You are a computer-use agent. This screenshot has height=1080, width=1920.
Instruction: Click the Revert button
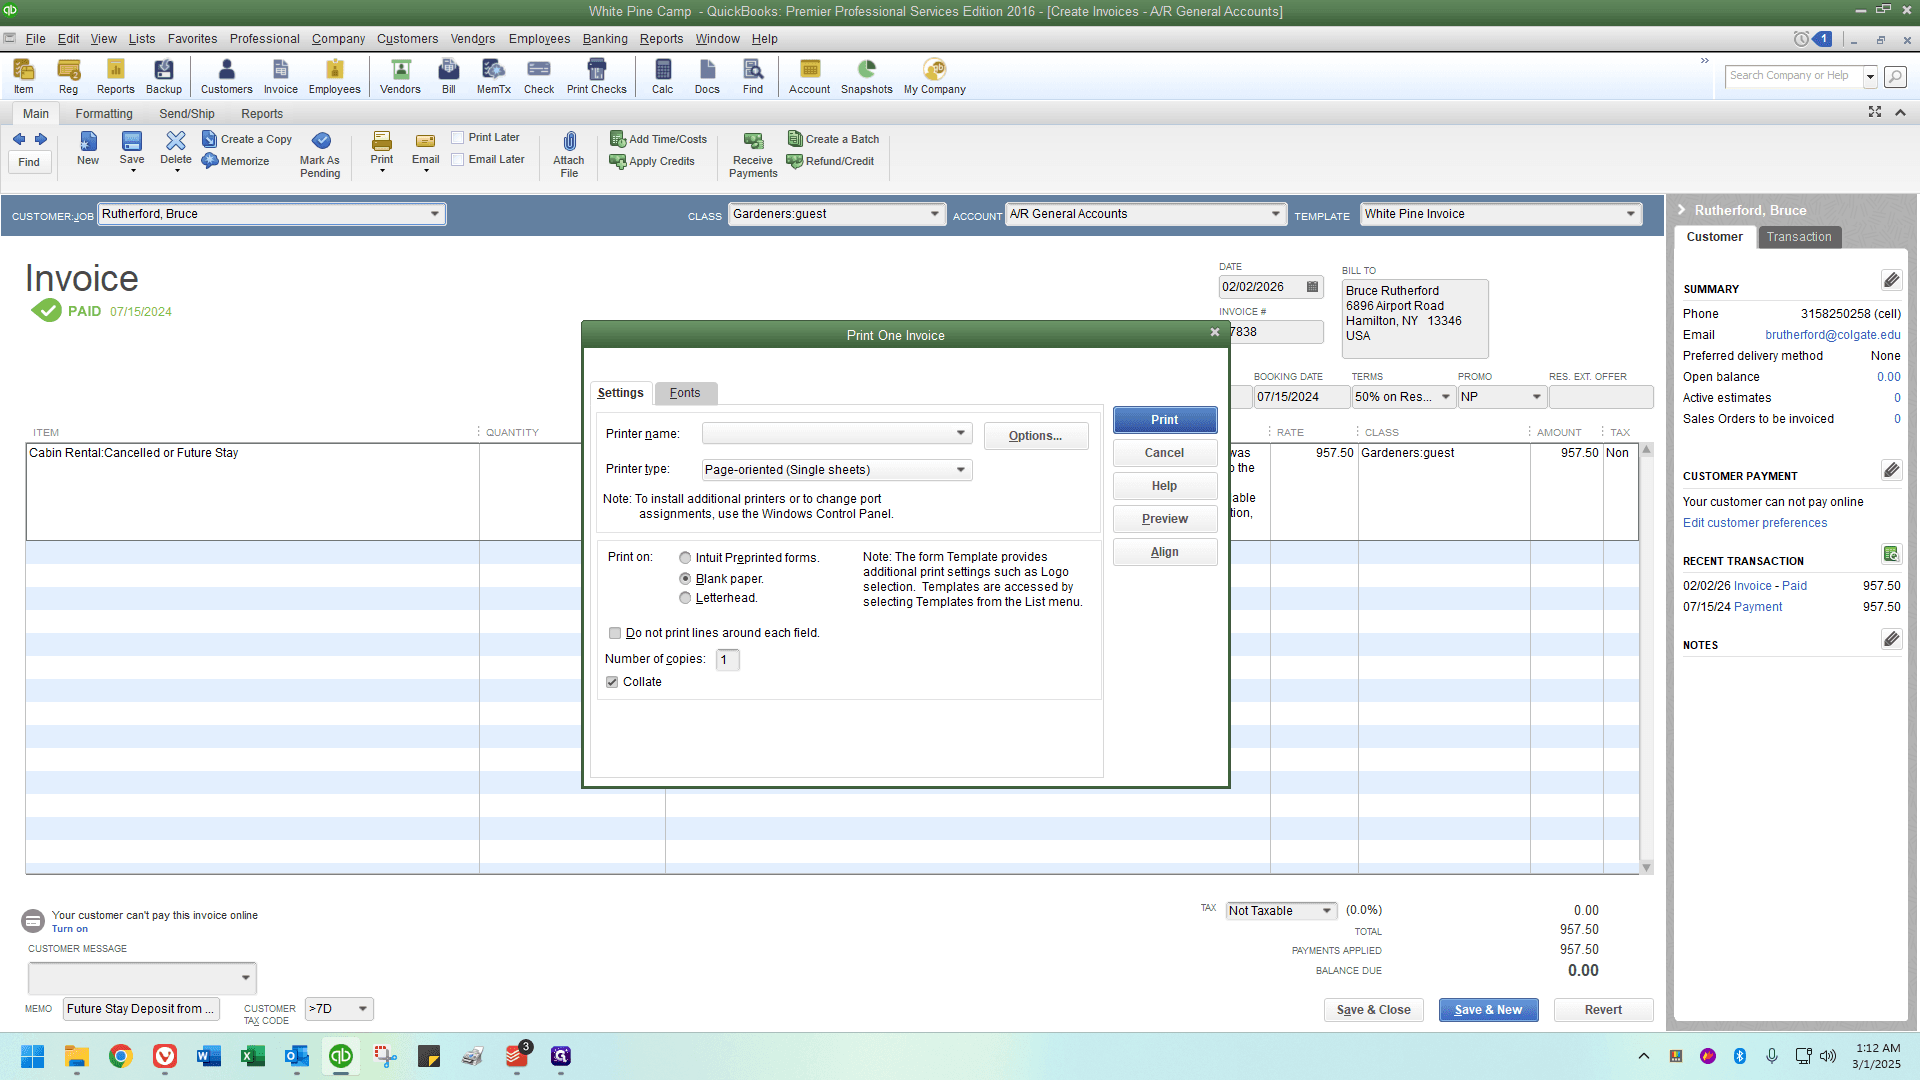point(1603,1010)
